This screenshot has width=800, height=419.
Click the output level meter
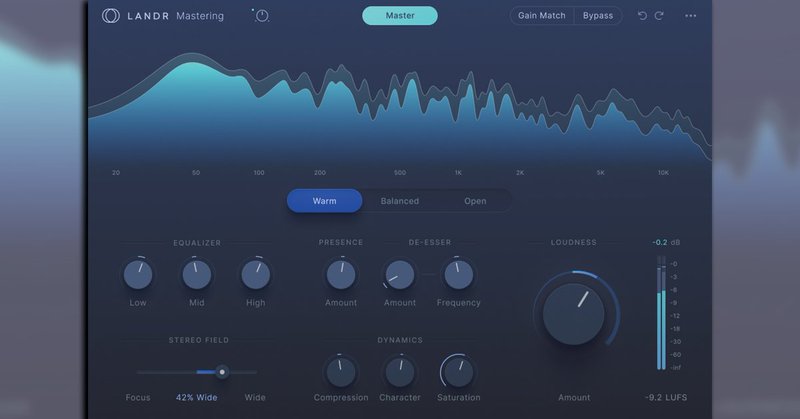click(661, 313)
